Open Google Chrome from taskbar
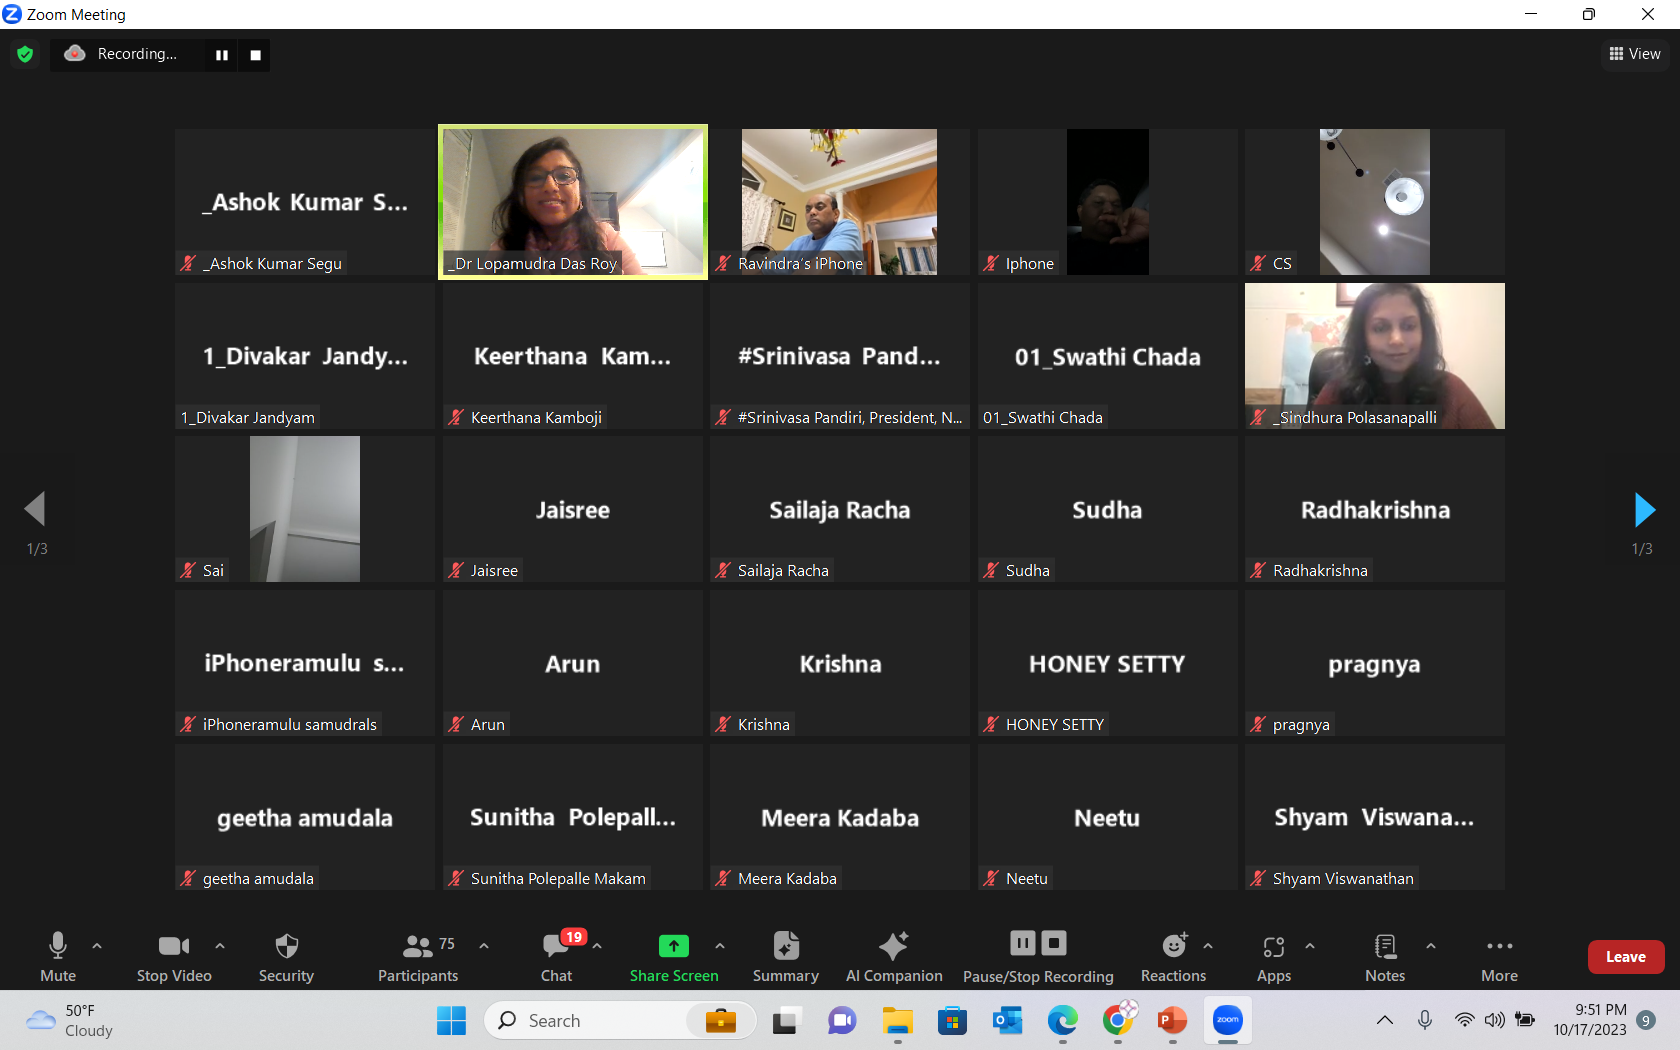1680x1050 pixels. point(1118,1021)
